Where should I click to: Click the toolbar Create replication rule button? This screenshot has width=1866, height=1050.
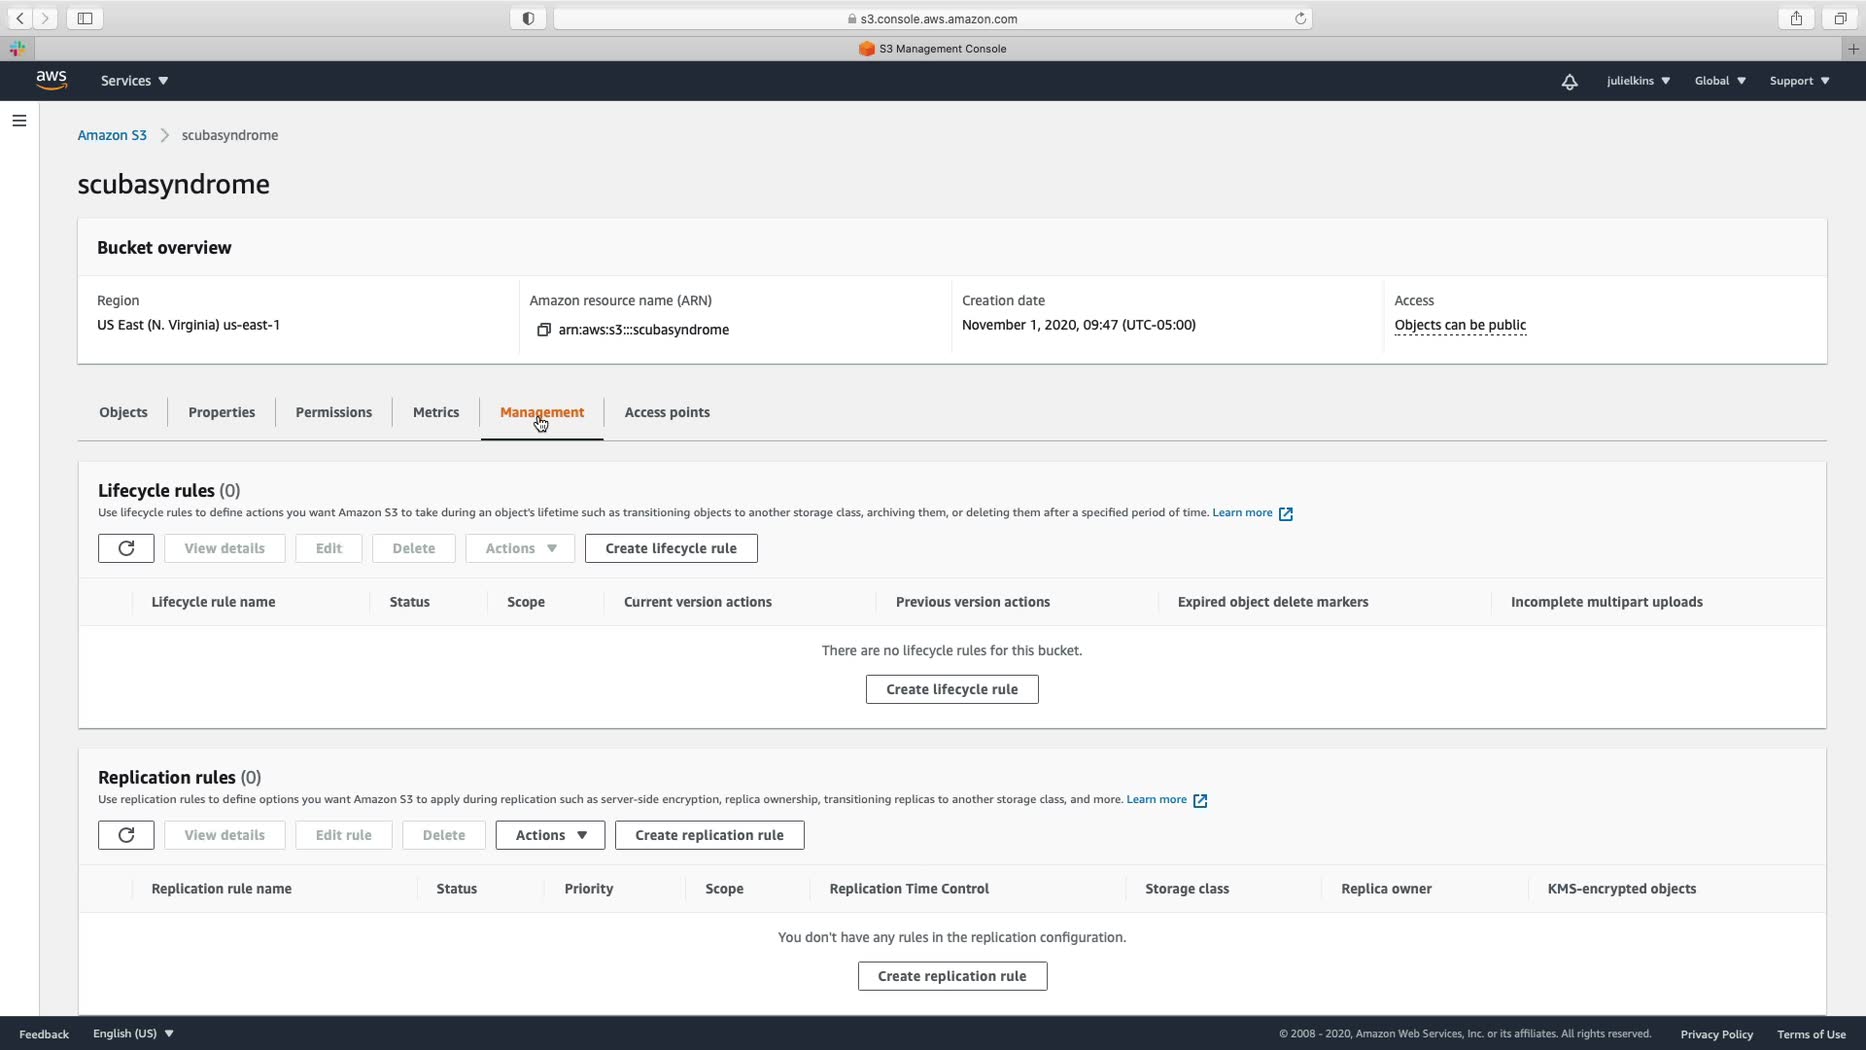709,835
